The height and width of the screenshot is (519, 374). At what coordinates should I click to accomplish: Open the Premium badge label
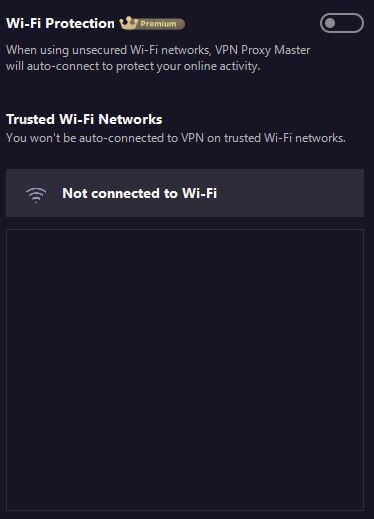point(152,24)
